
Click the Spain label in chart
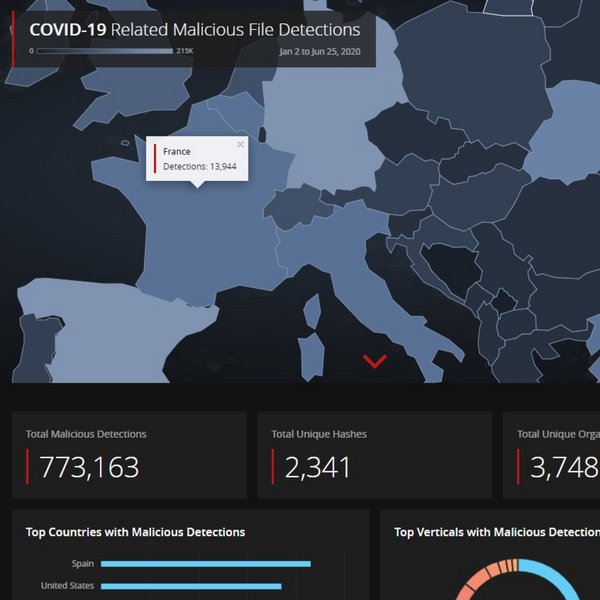click(83, 564)
